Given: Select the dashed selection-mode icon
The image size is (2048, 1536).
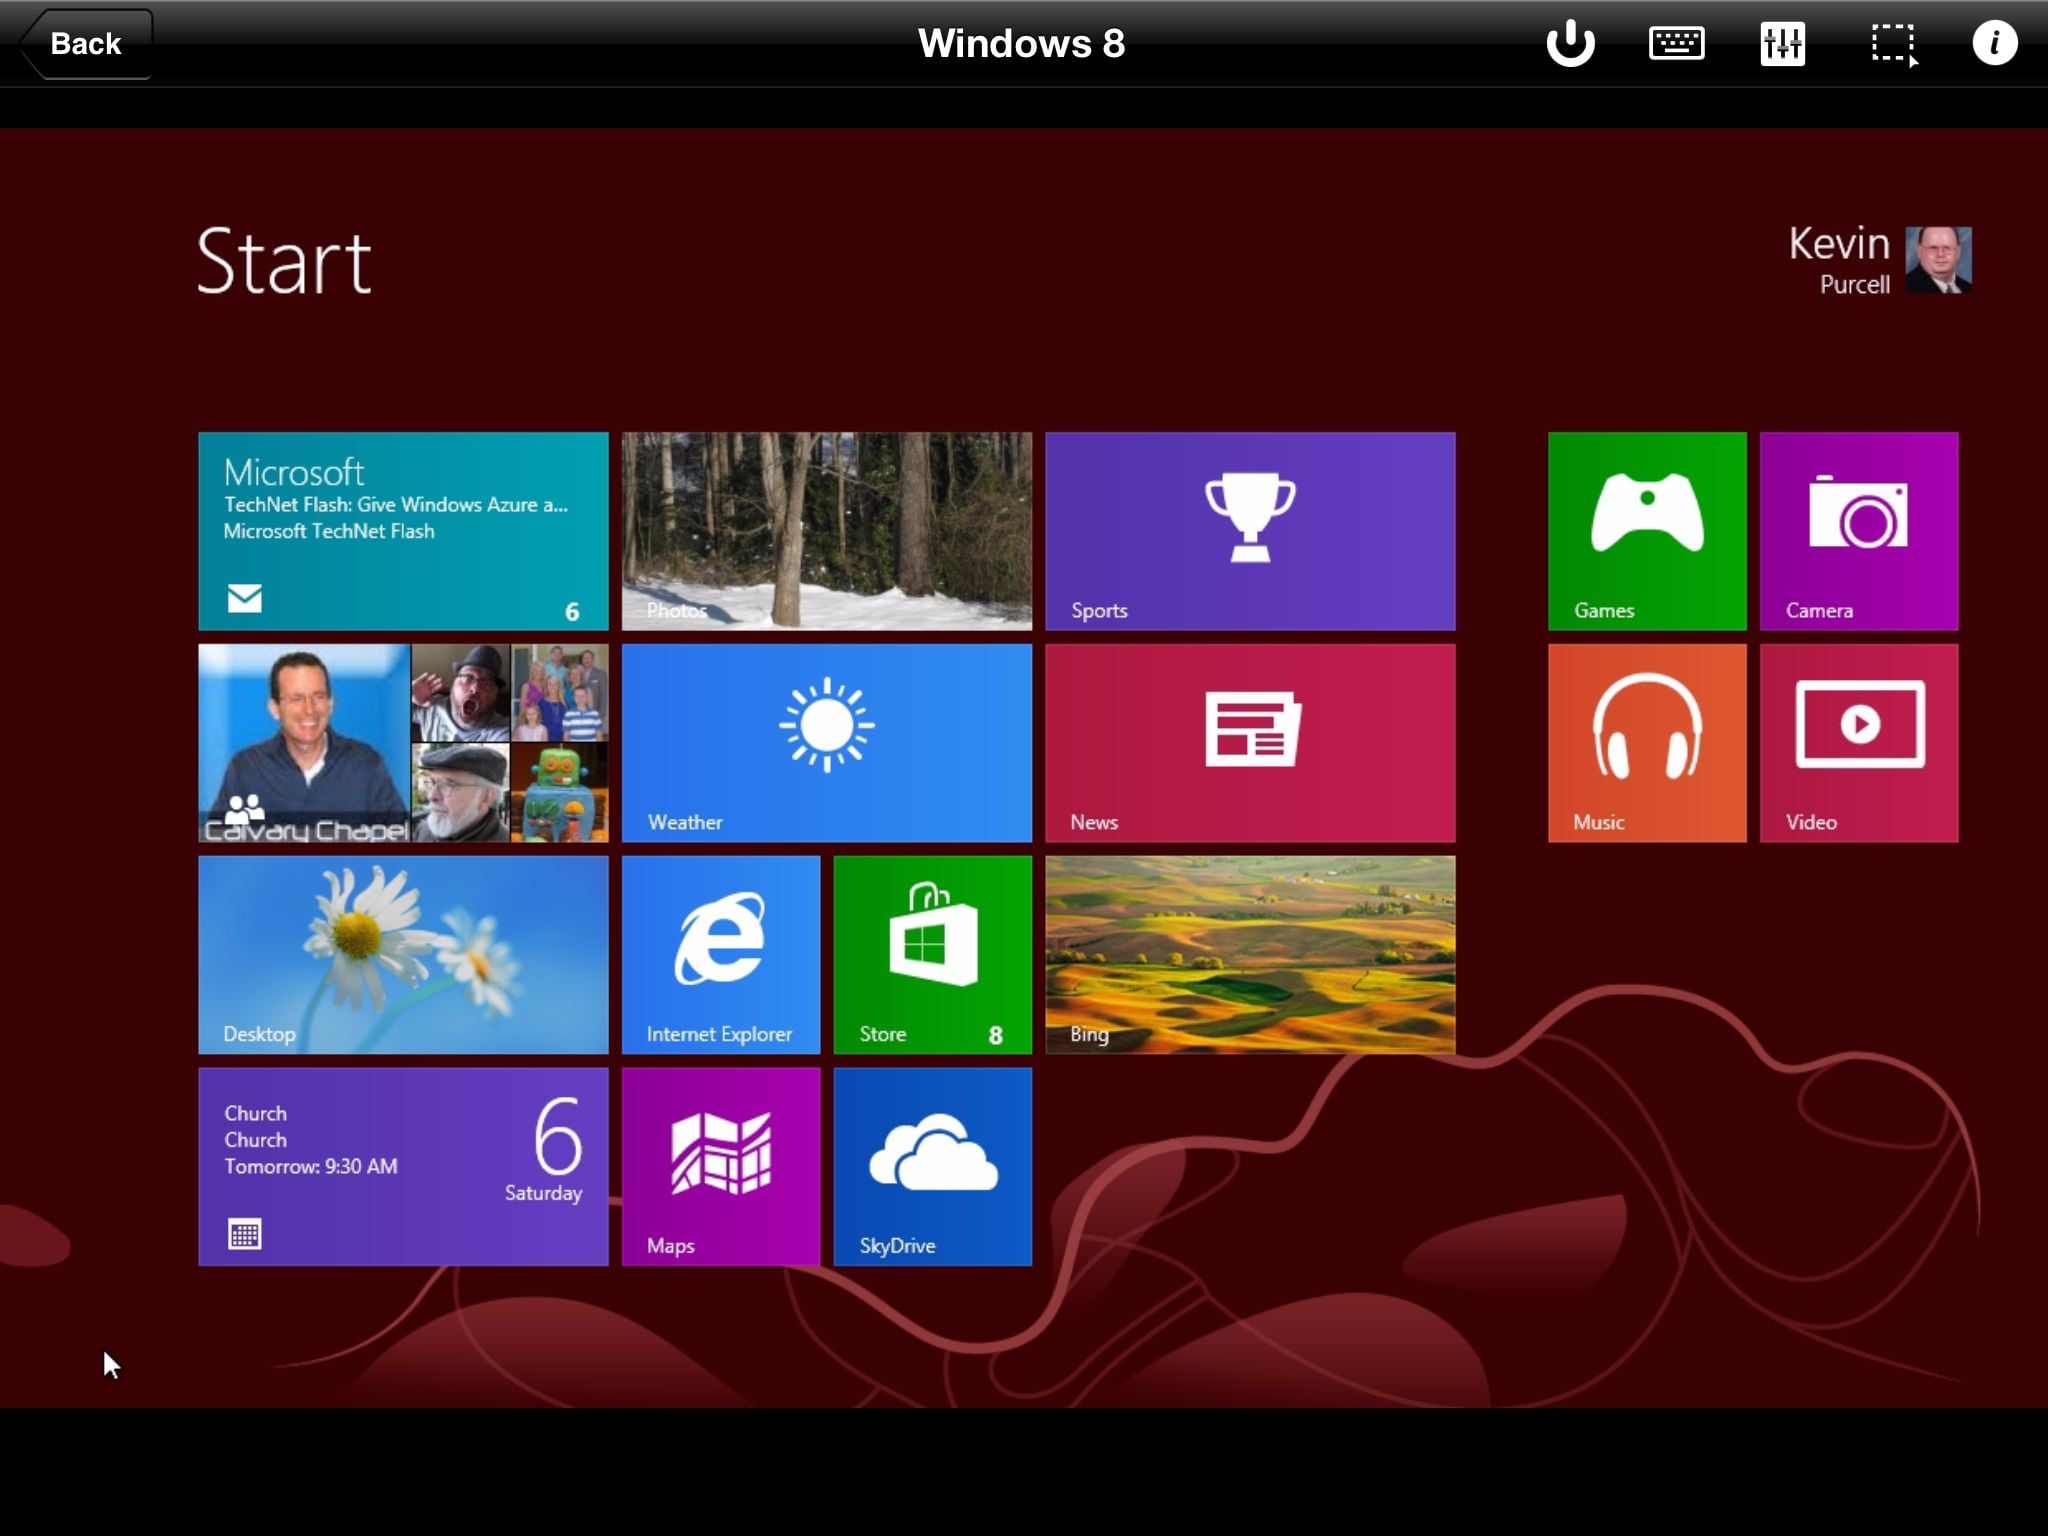Looking at the screenshot, I should [1894, 45].
